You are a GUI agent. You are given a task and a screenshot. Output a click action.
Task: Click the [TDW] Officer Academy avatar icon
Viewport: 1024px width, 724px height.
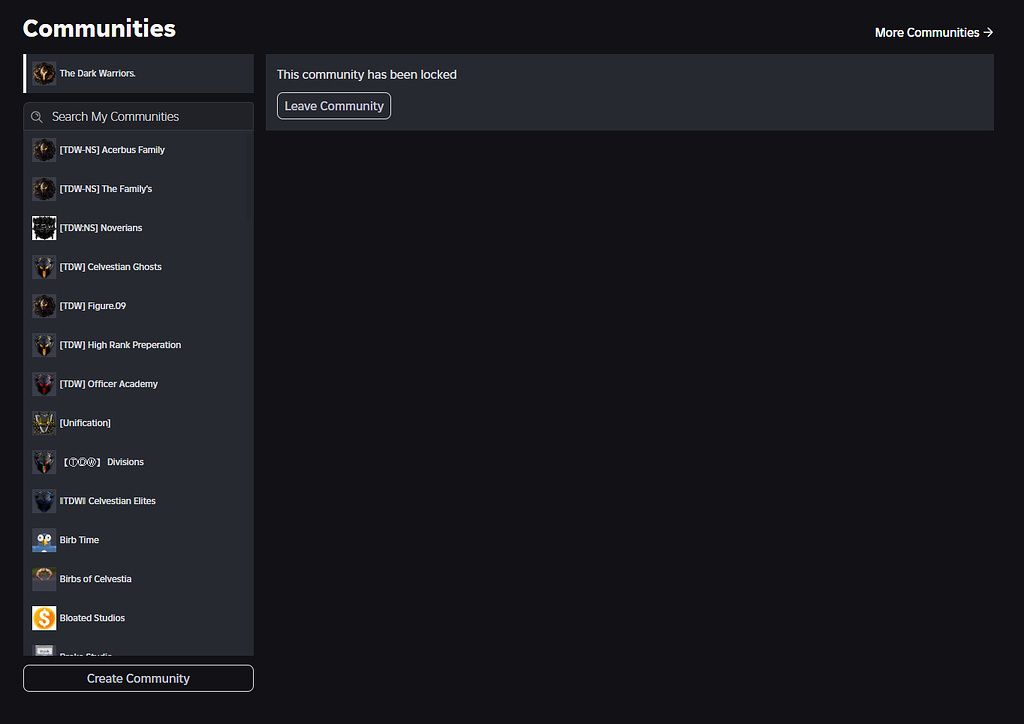tap(44, 384)
